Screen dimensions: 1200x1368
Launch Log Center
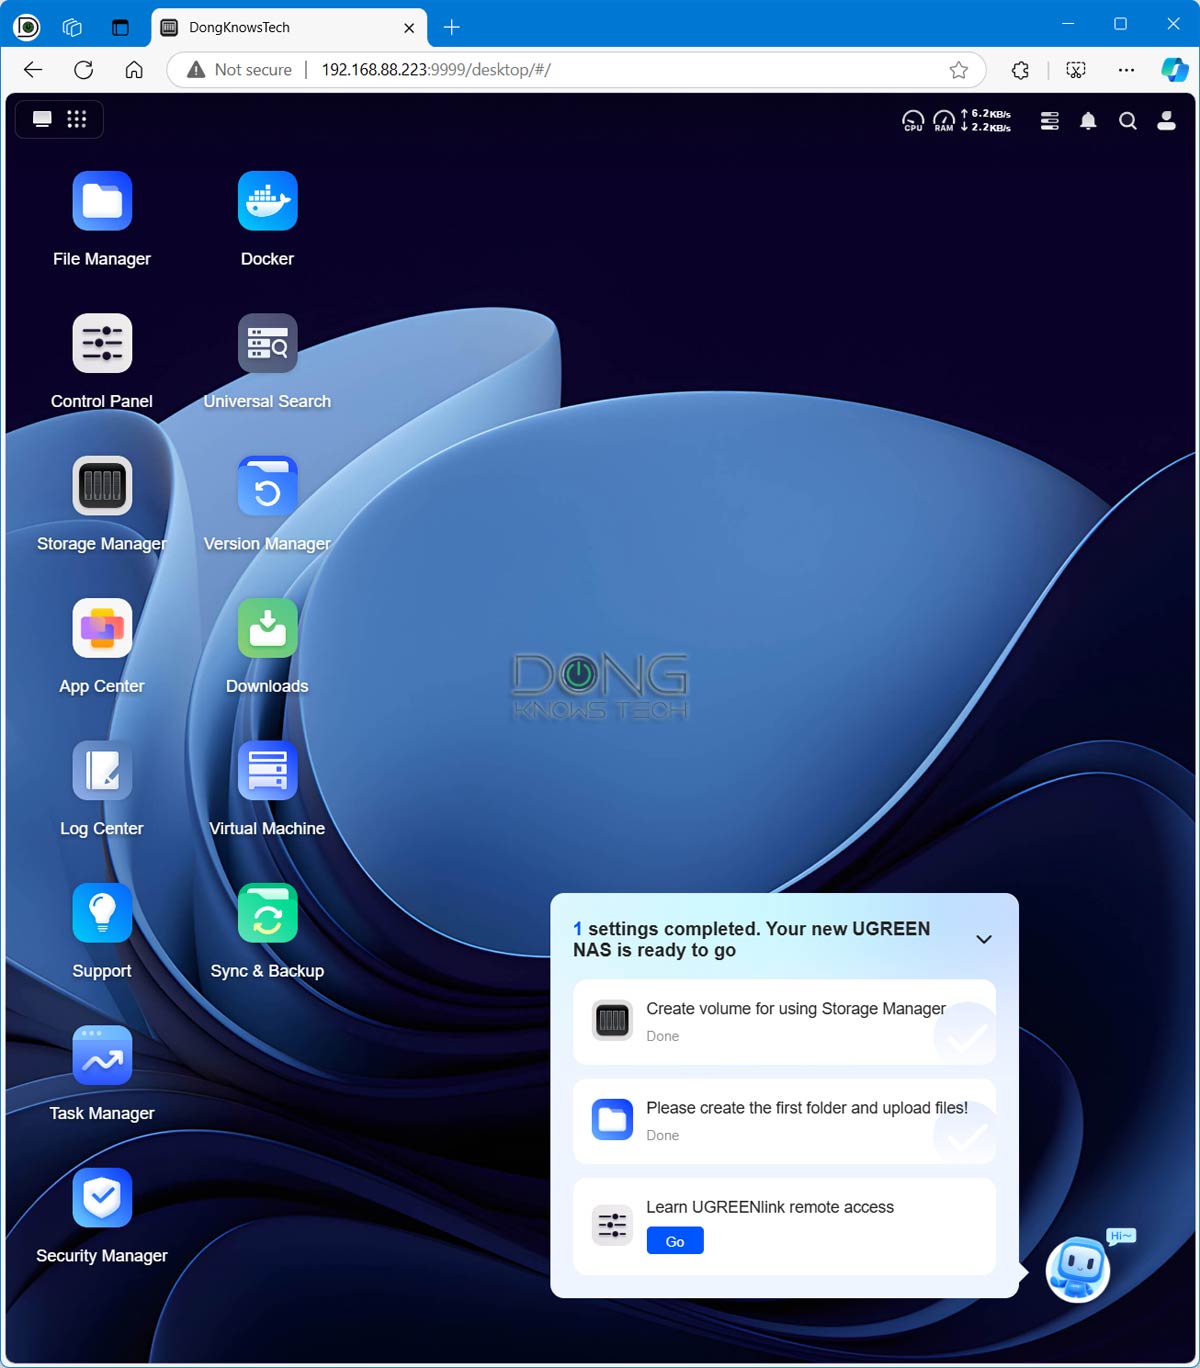(x=102, y=771)
